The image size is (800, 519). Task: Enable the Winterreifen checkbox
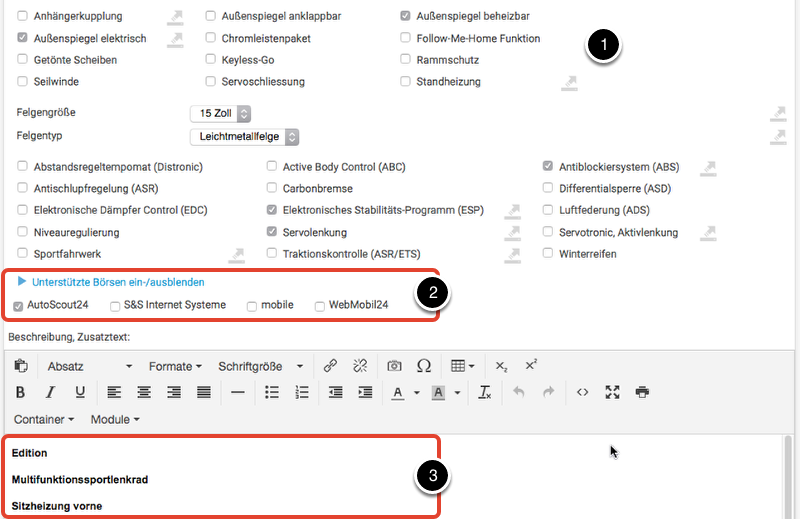click(x=548, y=254)
